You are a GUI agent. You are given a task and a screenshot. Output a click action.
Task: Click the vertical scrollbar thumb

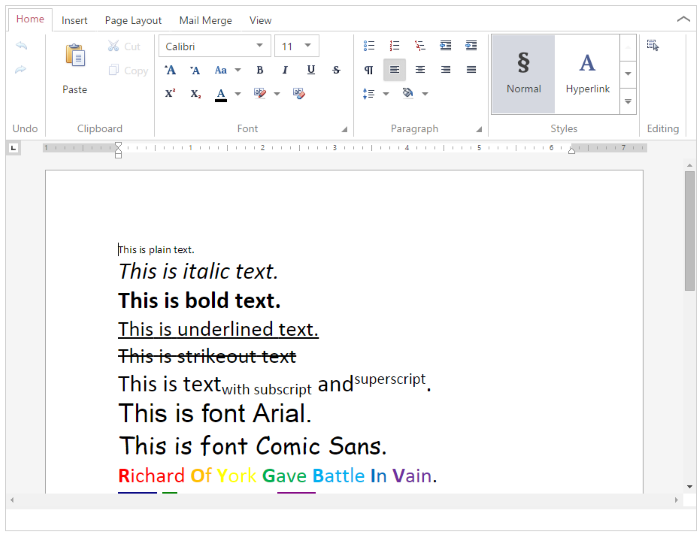click(690, 230)
